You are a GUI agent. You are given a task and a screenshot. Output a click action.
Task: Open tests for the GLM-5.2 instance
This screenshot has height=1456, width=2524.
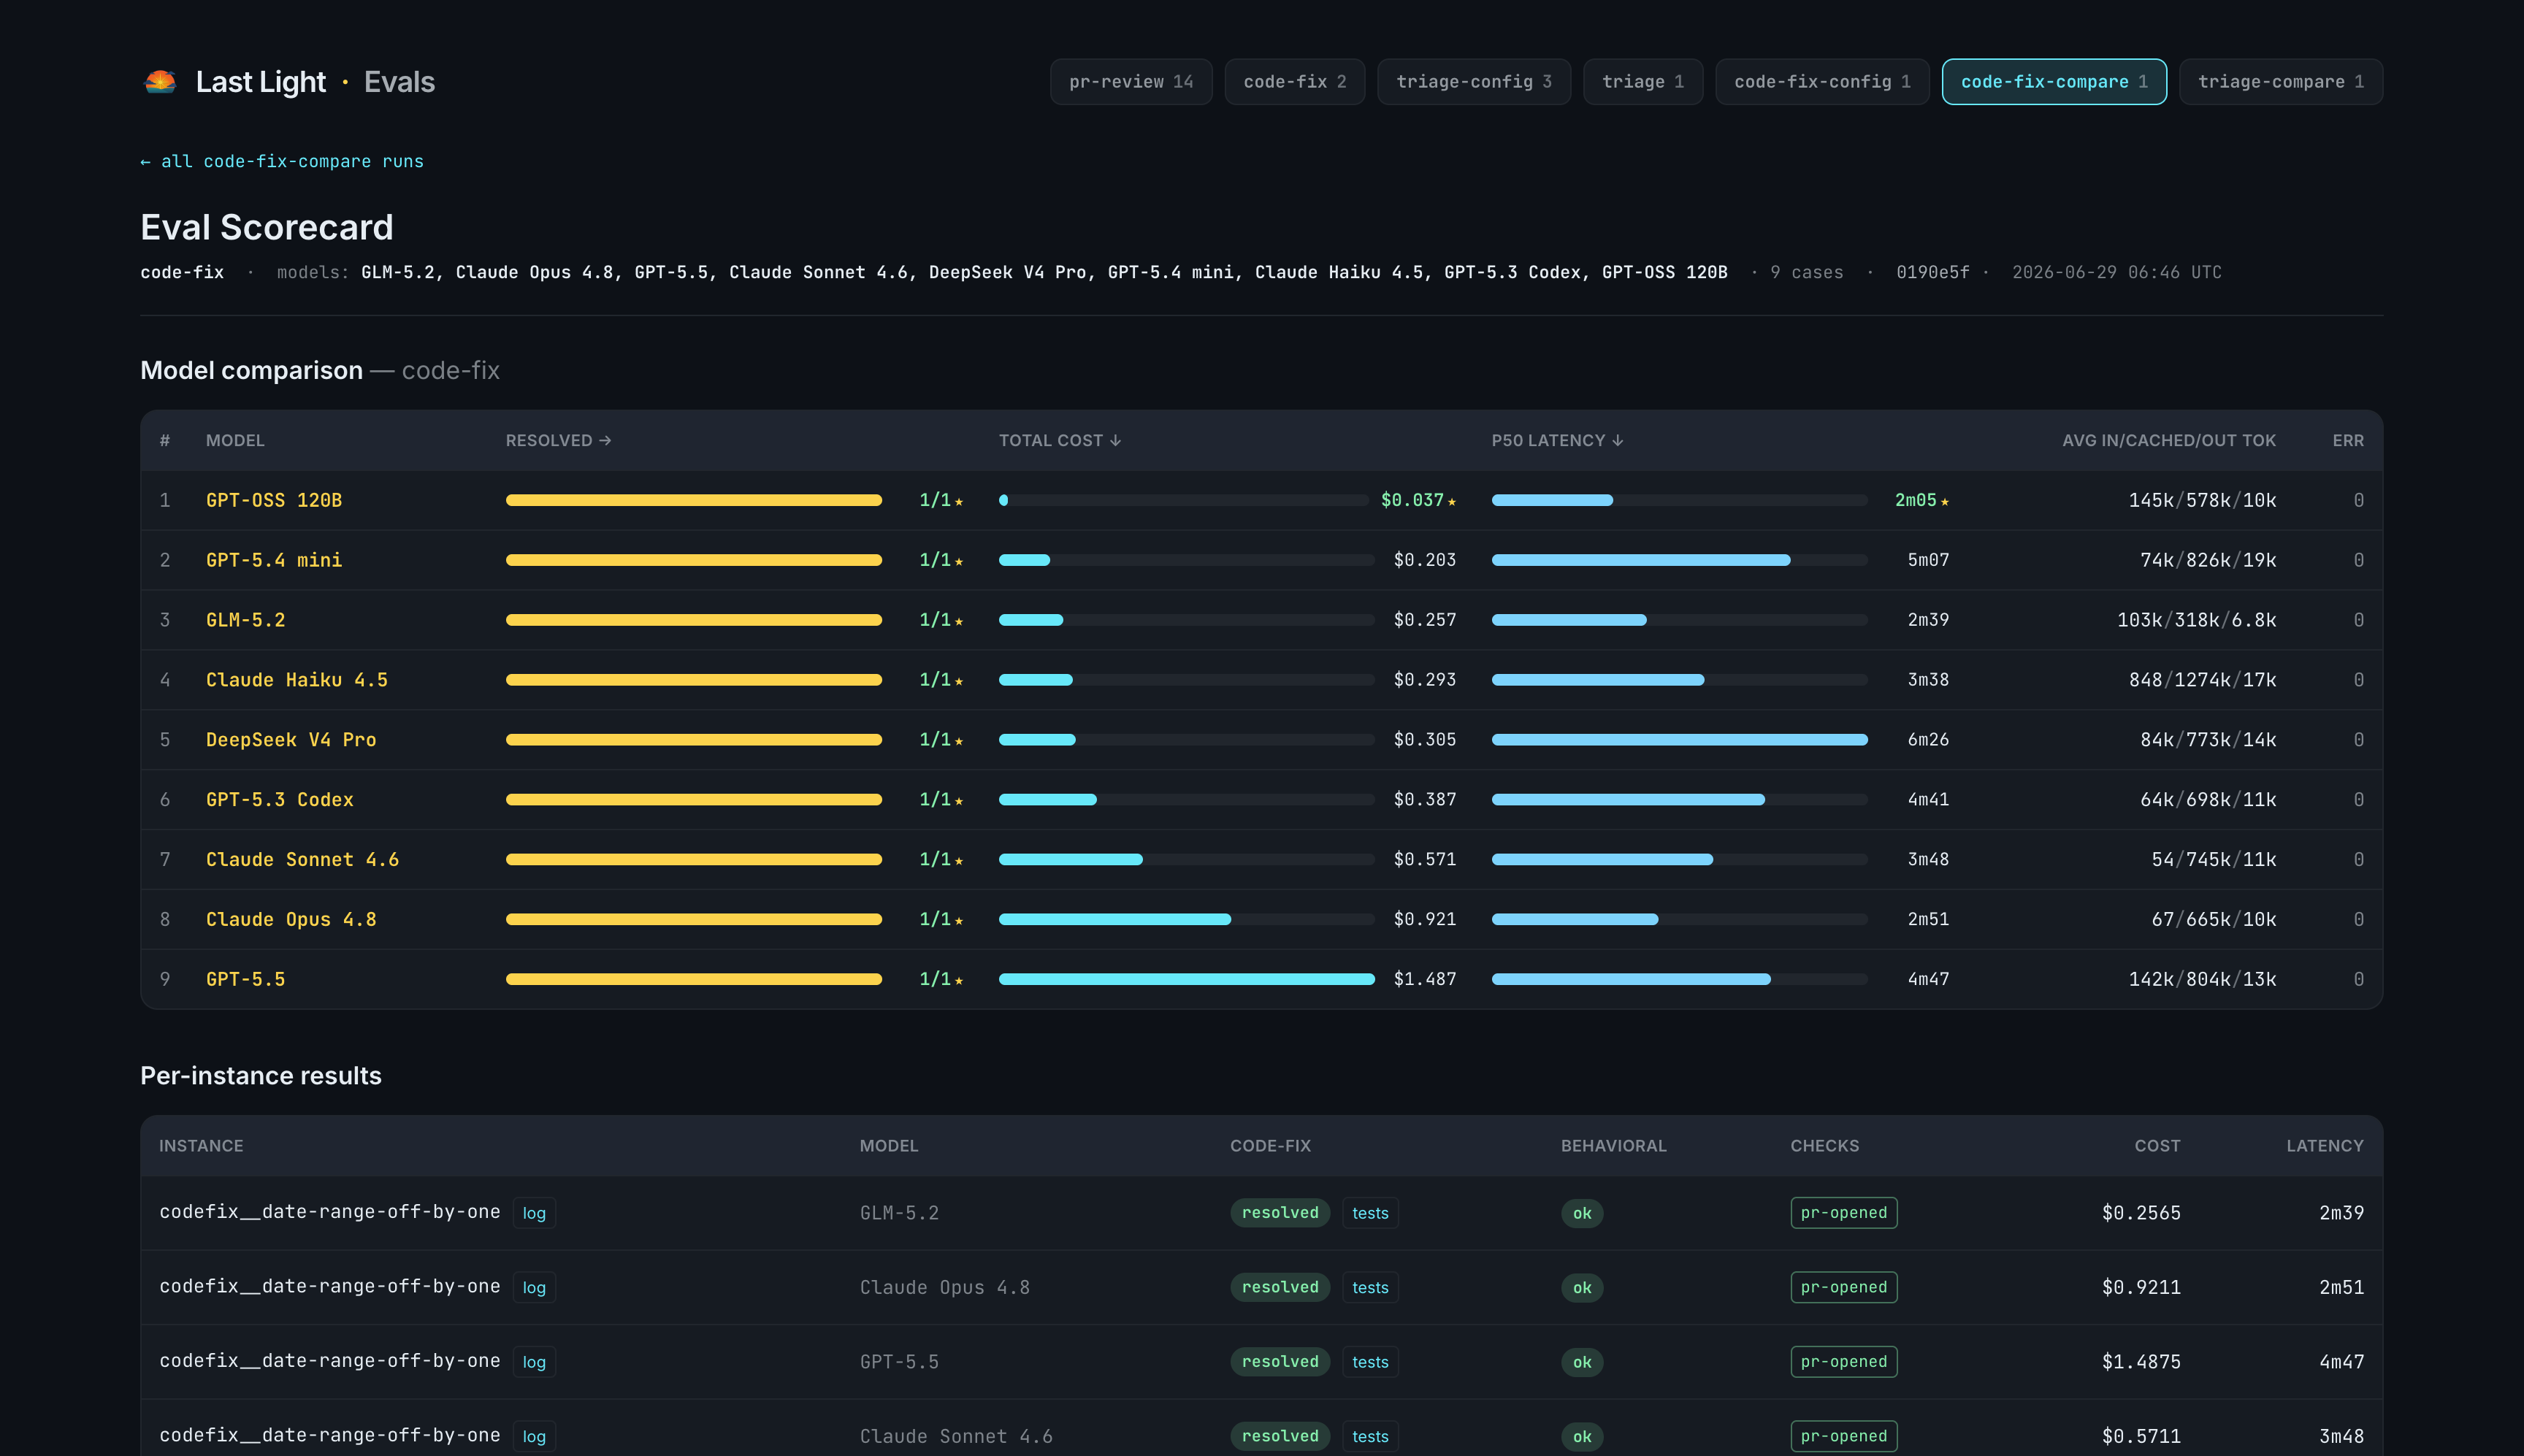[1370, 1213]
